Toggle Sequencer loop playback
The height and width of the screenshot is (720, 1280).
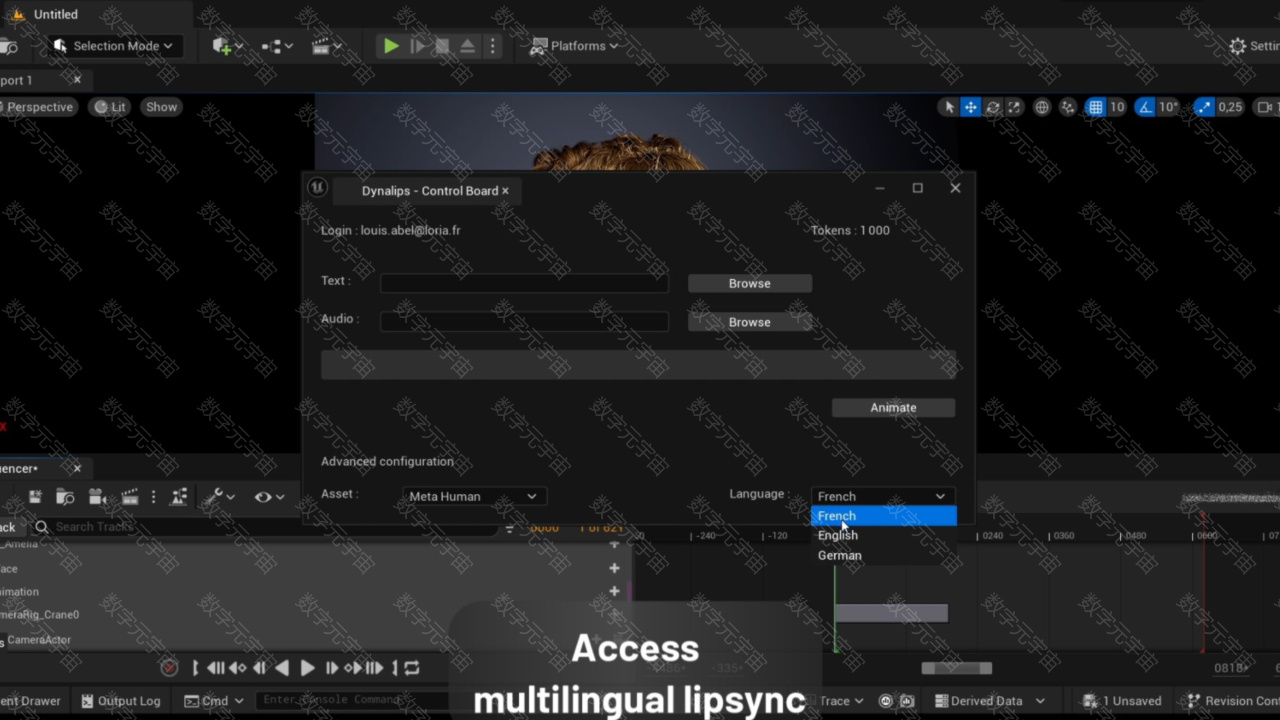point(411,668)
